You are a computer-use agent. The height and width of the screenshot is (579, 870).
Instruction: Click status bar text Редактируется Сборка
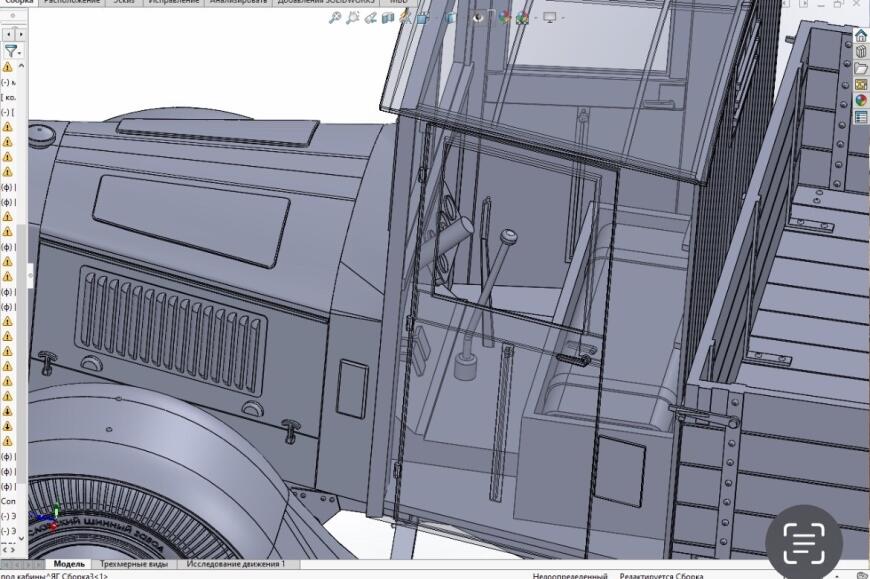[661, 576]
